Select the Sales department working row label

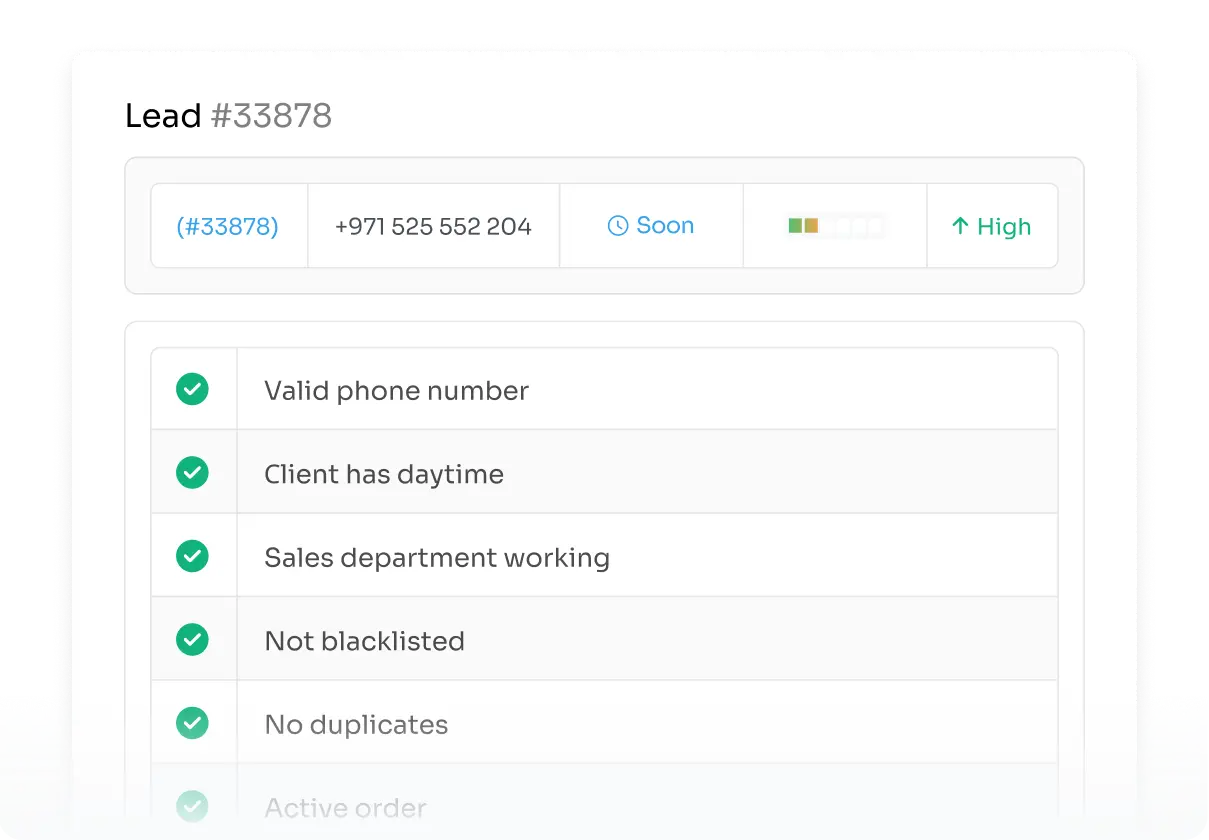tap(436, 557)
